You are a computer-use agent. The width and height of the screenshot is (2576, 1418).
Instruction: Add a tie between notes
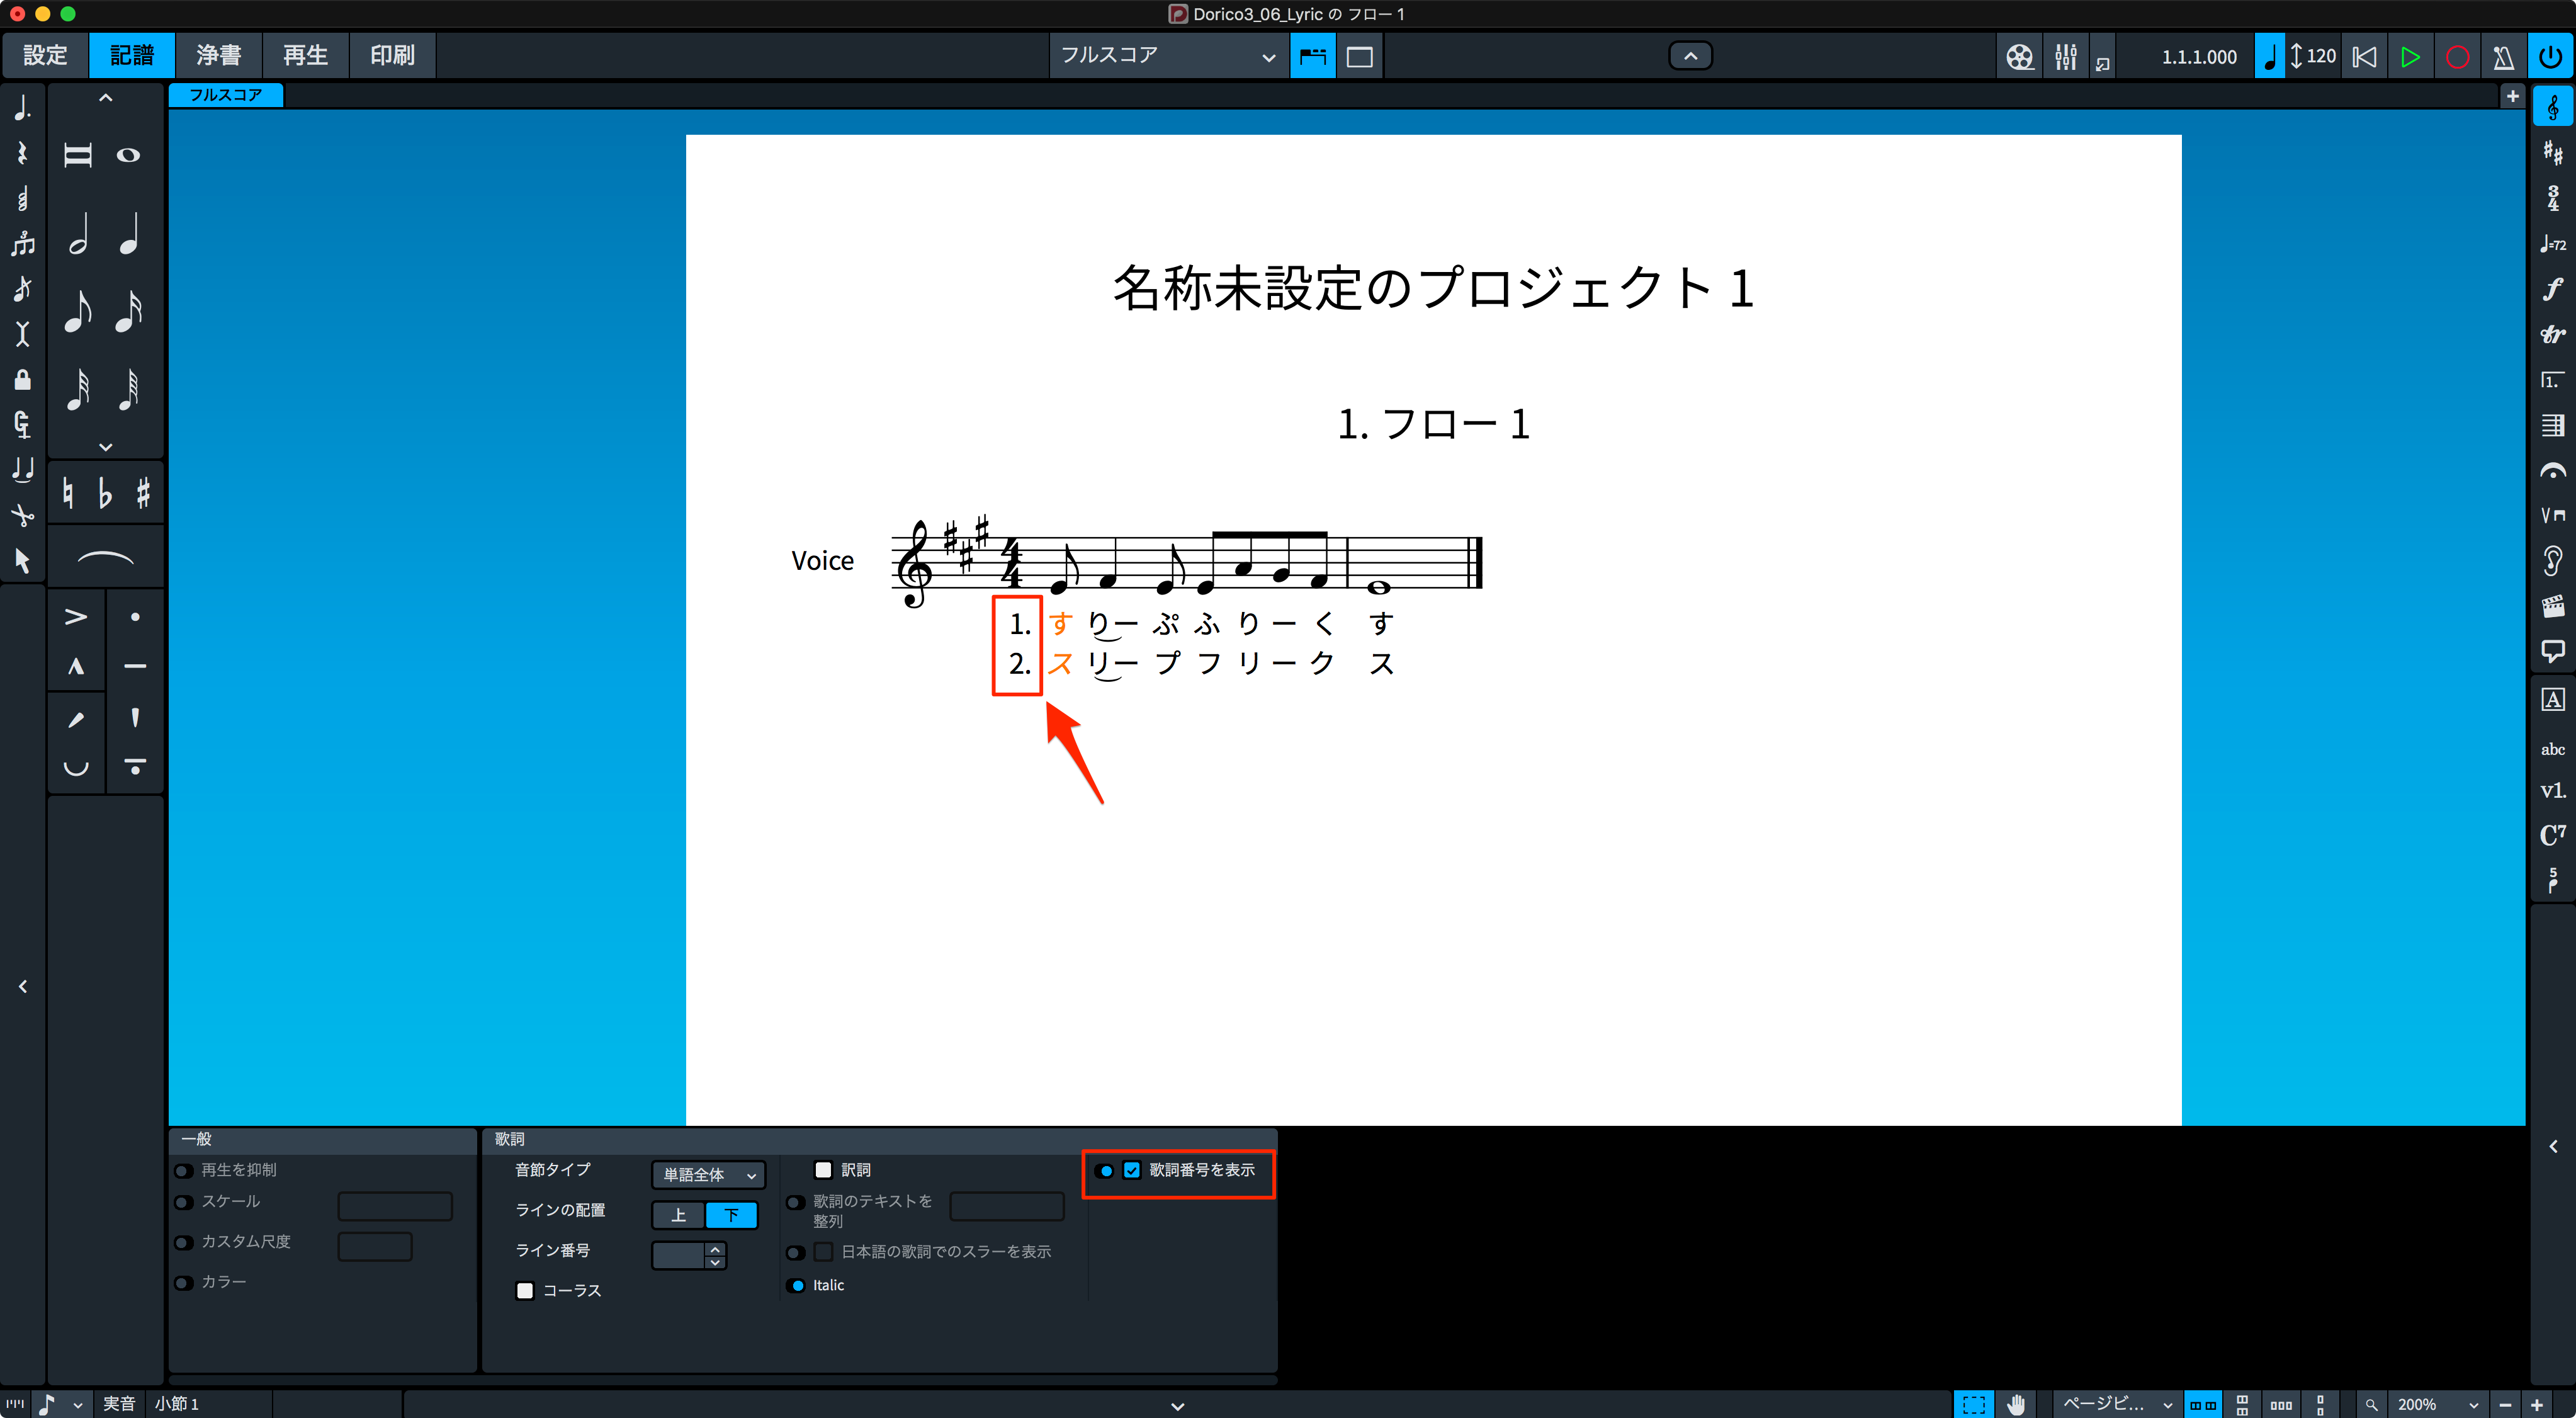click(22, 470)
